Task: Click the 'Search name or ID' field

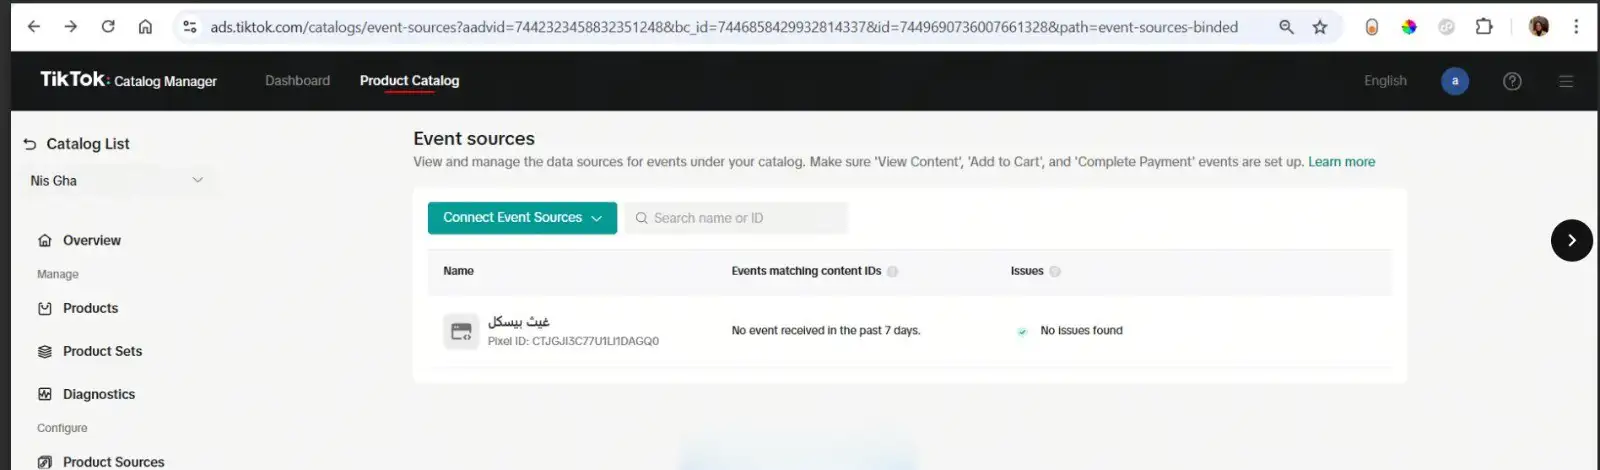Action: [x=736, y=218]
